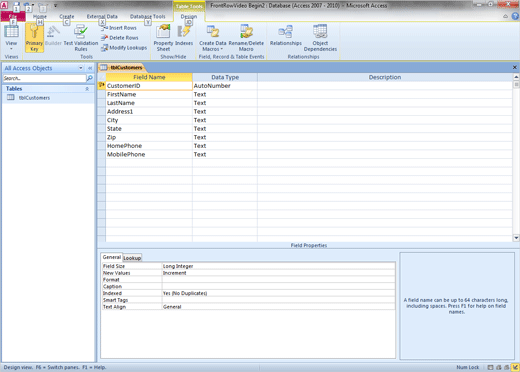Open the Property Sheet pane
520x372 pixels.
(x=163, y=37)
